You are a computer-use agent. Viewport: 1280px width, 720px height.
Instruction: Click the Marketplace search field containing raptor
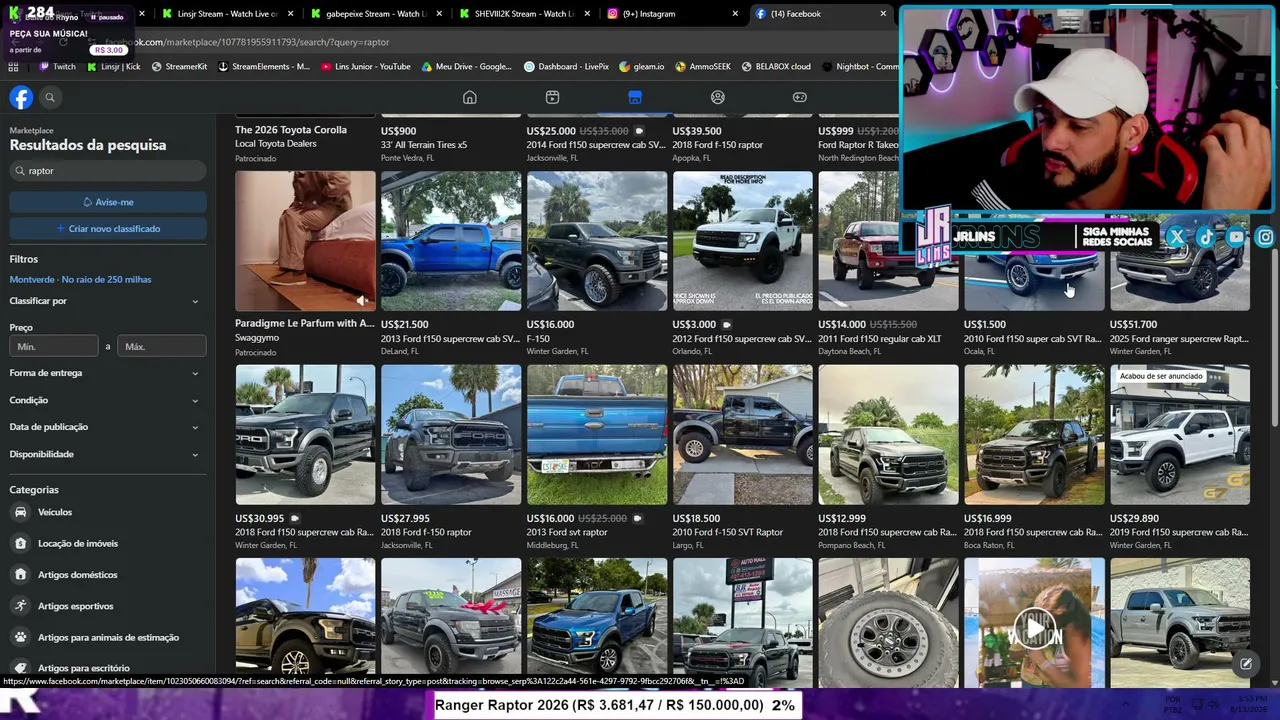click(108, 171)
